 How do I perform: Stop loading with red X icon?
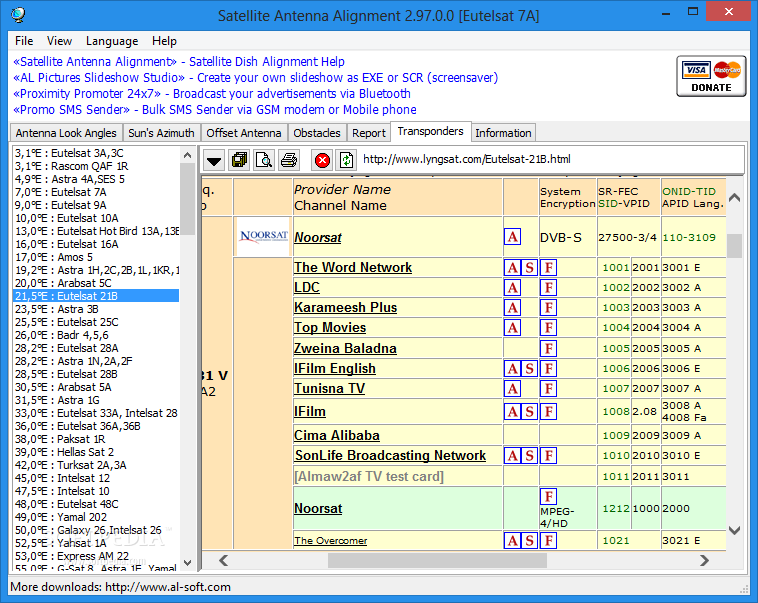322,160
